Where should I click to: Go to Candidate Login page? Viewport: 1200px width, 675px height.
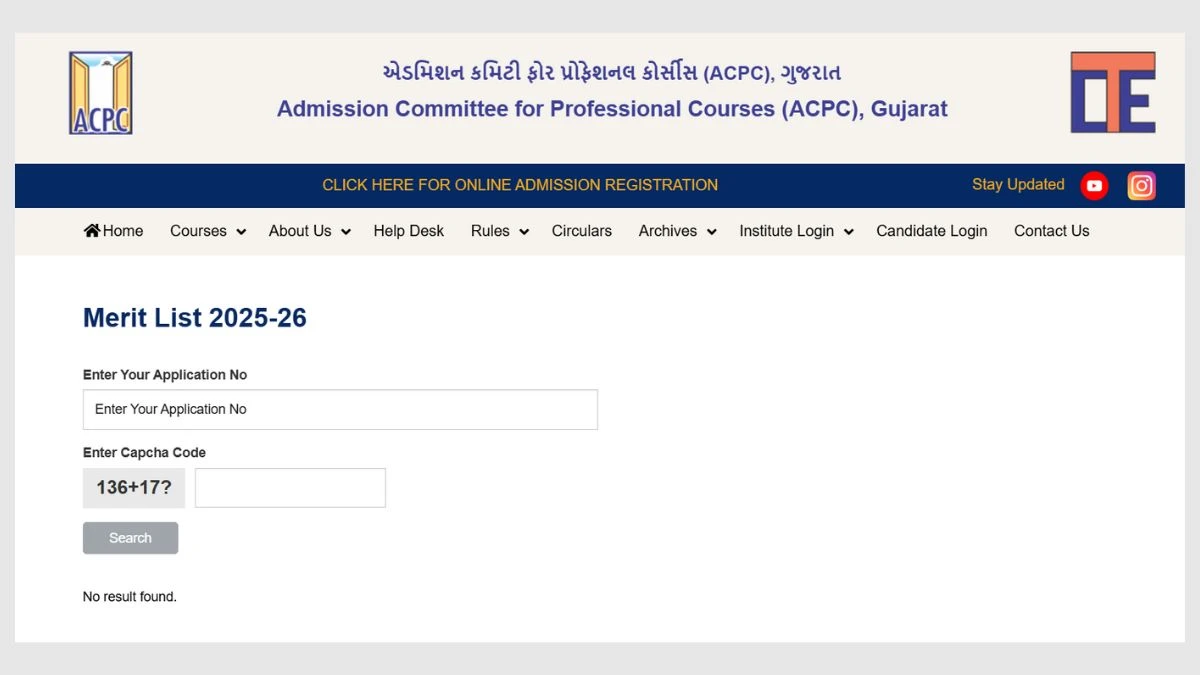932,231
